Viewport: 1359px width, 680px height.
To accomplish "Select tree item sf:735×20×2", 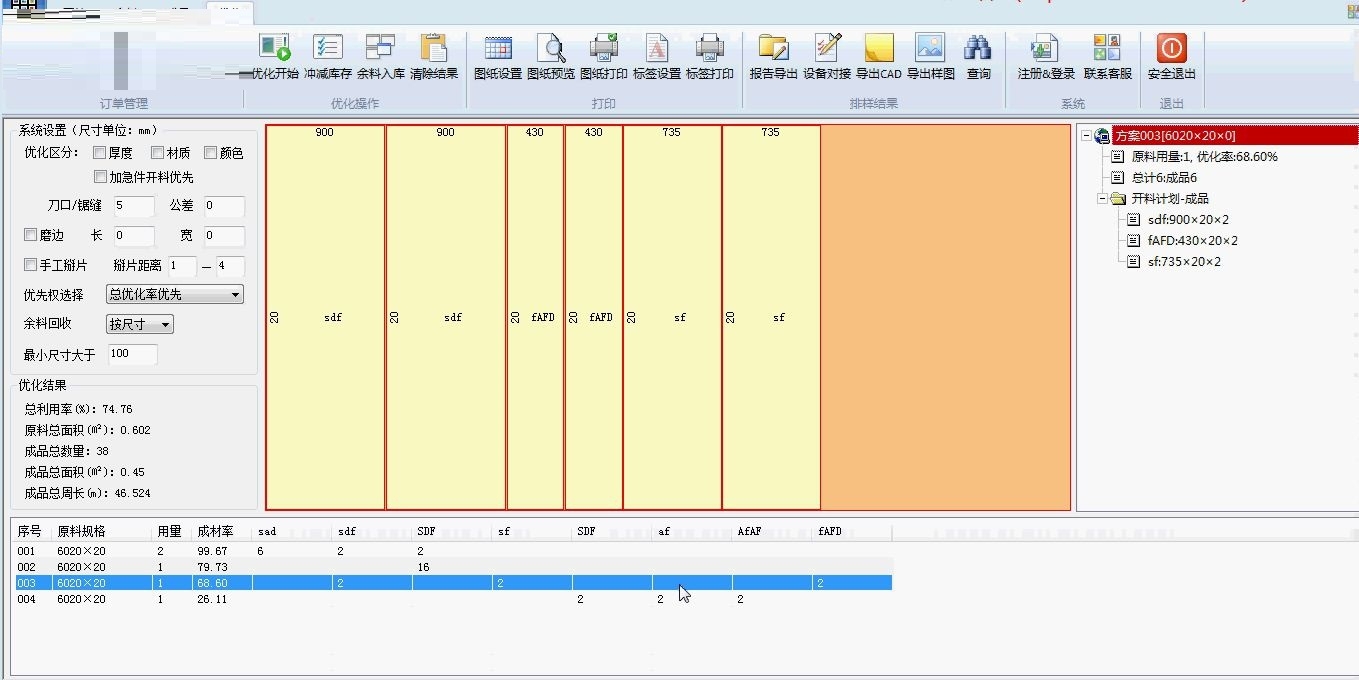I will pyautogui.click(x=1184, y=262).
